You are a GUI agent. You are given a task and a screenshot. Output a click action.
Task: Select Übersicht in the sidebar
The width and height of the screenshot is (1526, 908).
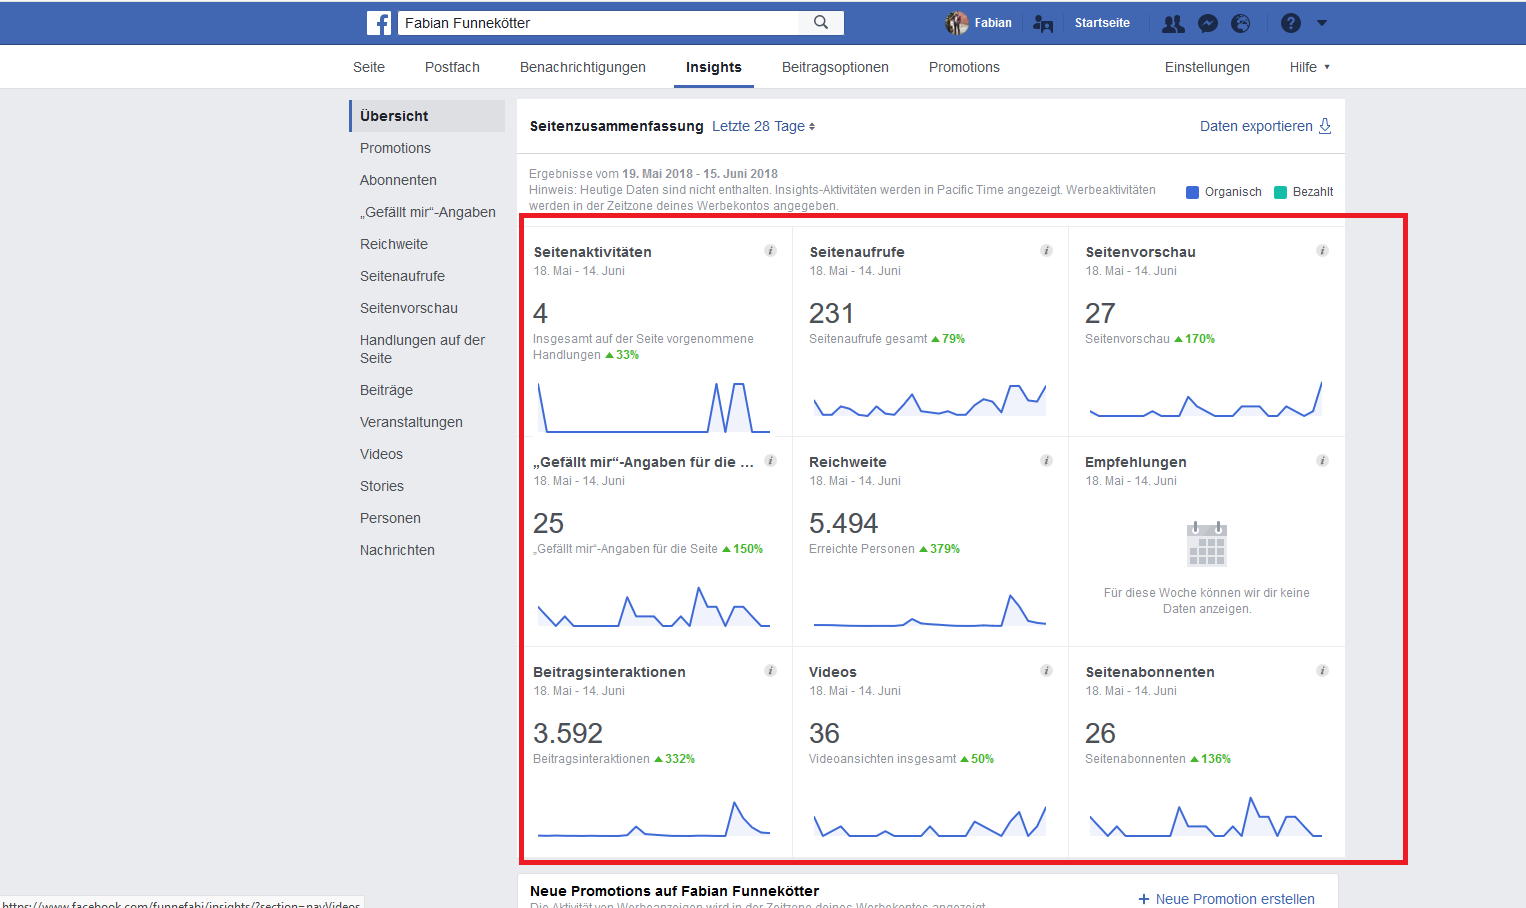[x=427, y=116]
